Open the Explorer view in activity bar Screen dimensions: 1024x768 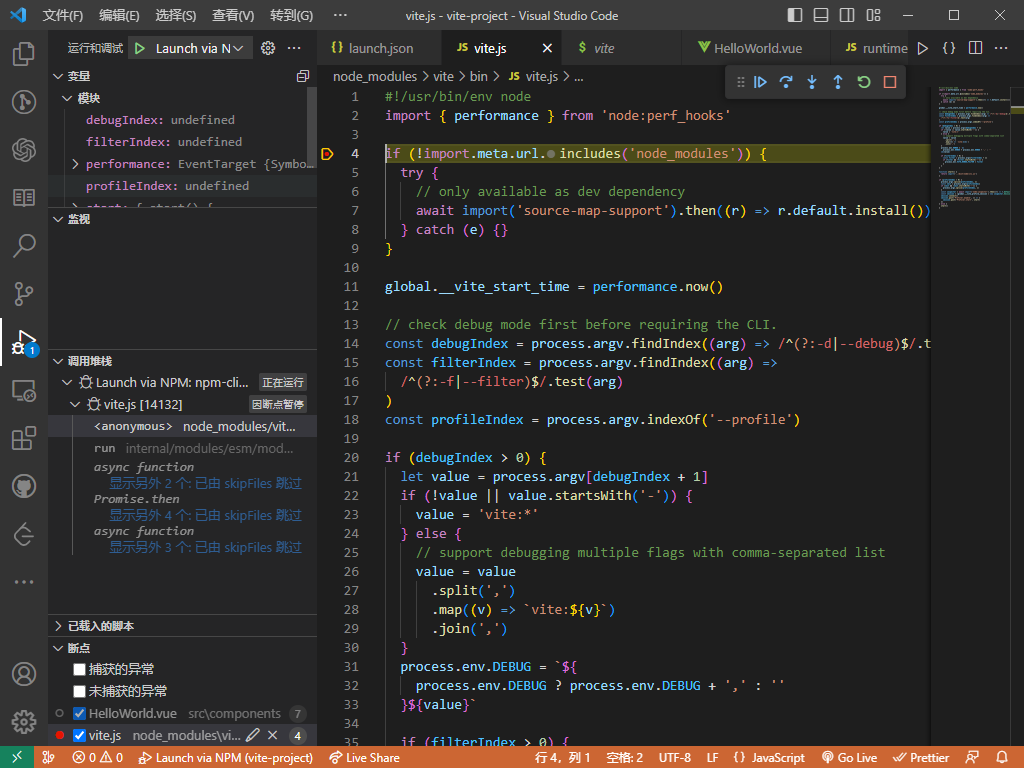click(24, 54)
